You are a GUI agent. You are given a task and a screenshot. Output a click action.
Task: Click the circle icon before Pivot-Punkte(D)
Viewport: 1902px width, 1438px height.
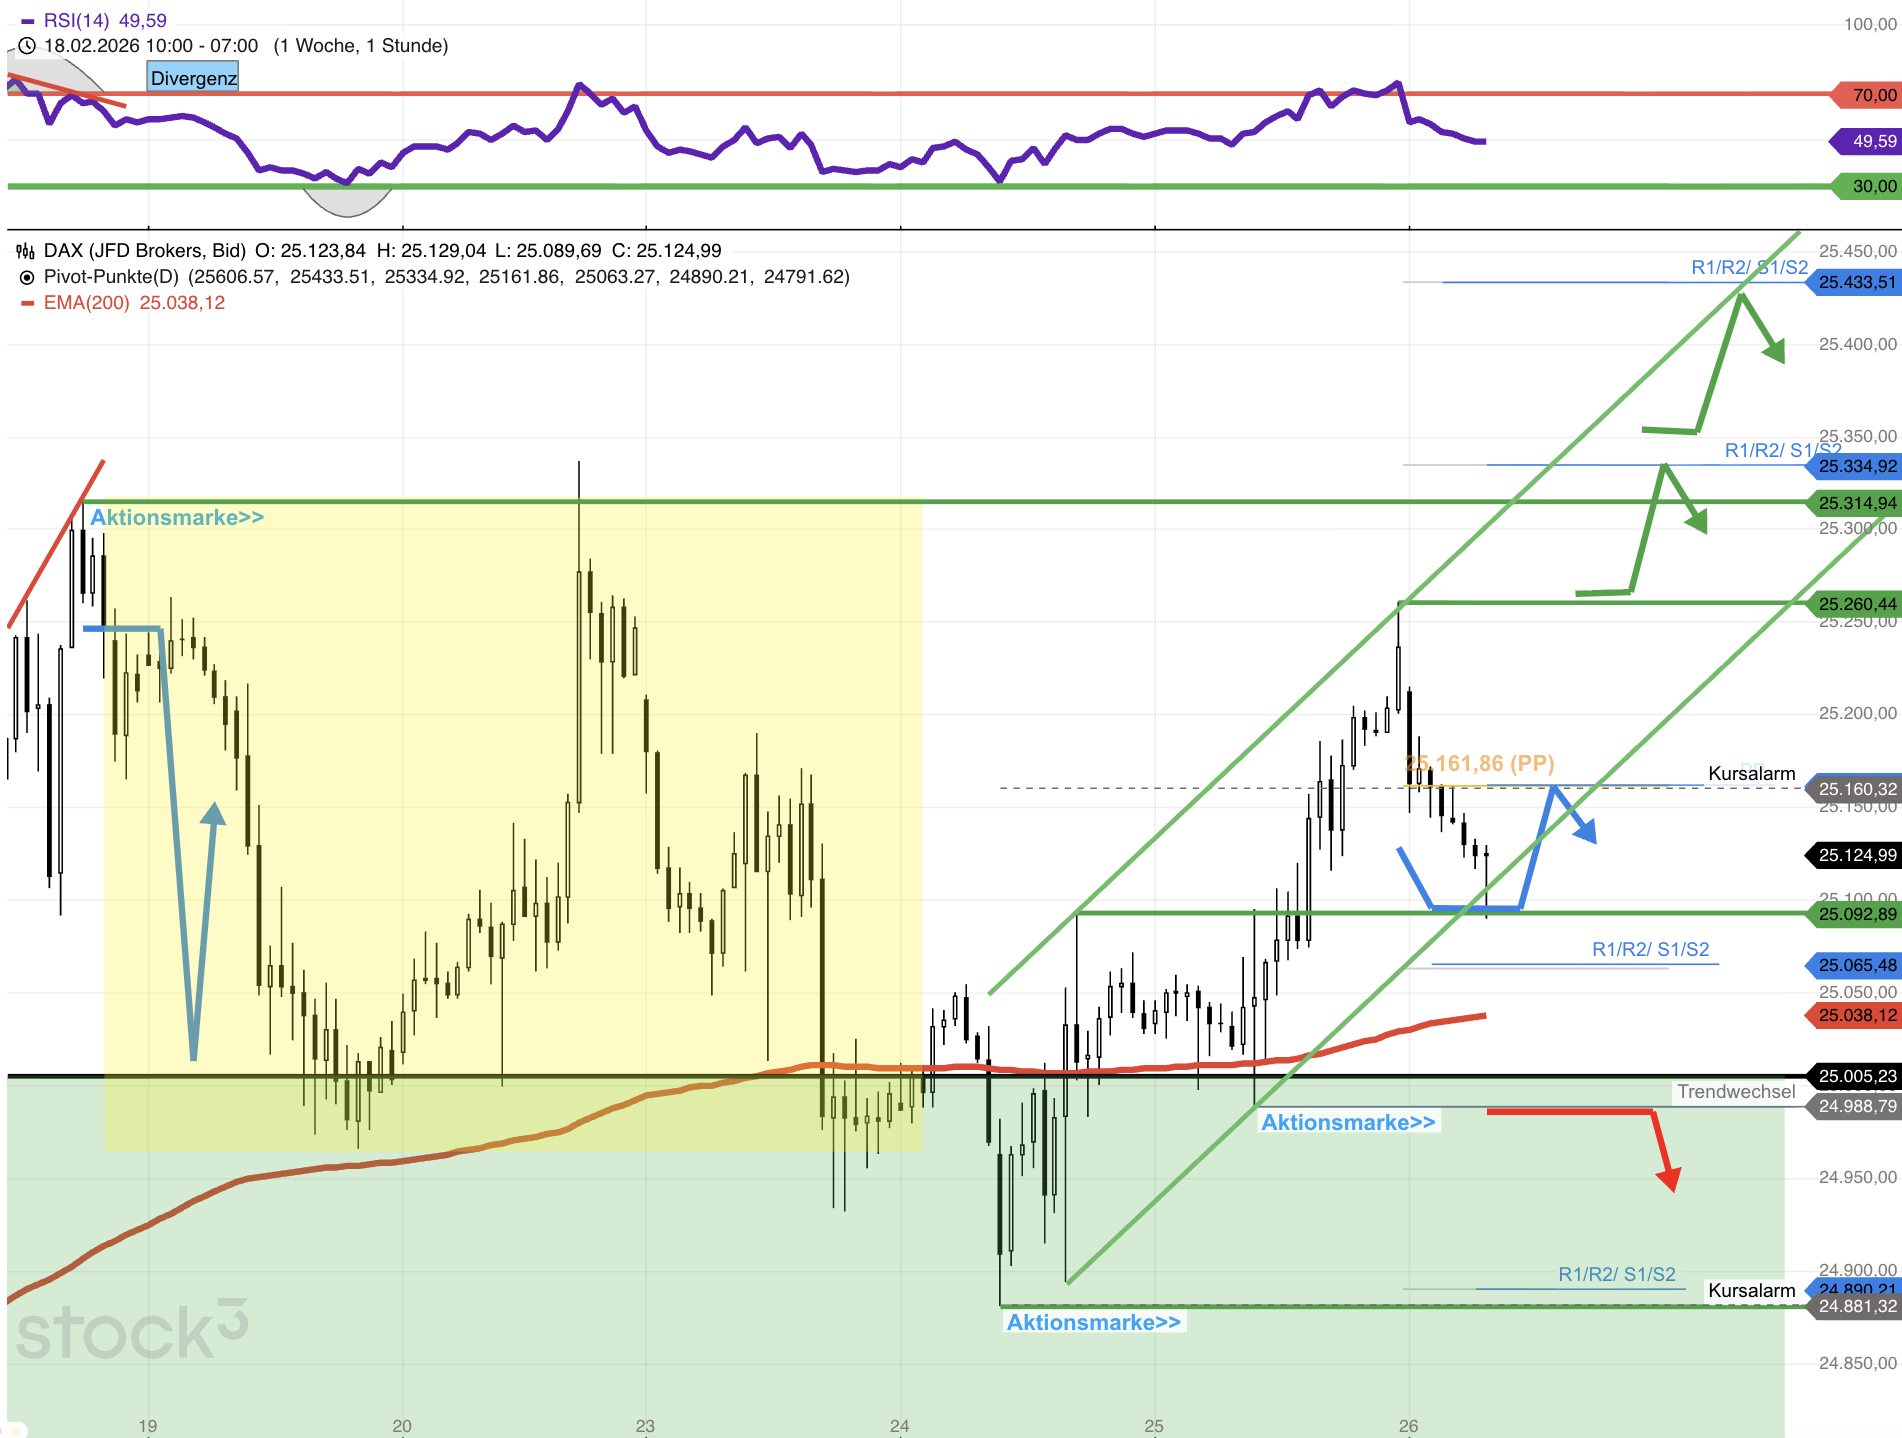tap(27, 277)
